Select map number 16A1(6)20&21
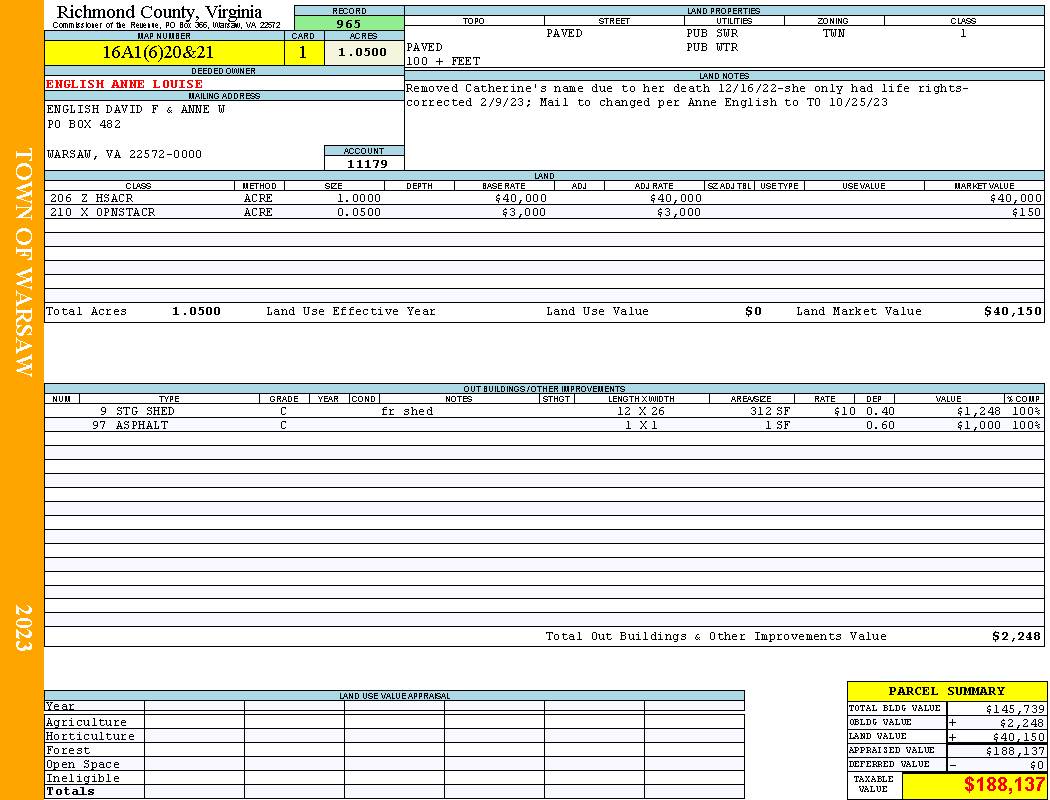Image resolution: width=1050 pixels, height=800 pixels. 164,52
